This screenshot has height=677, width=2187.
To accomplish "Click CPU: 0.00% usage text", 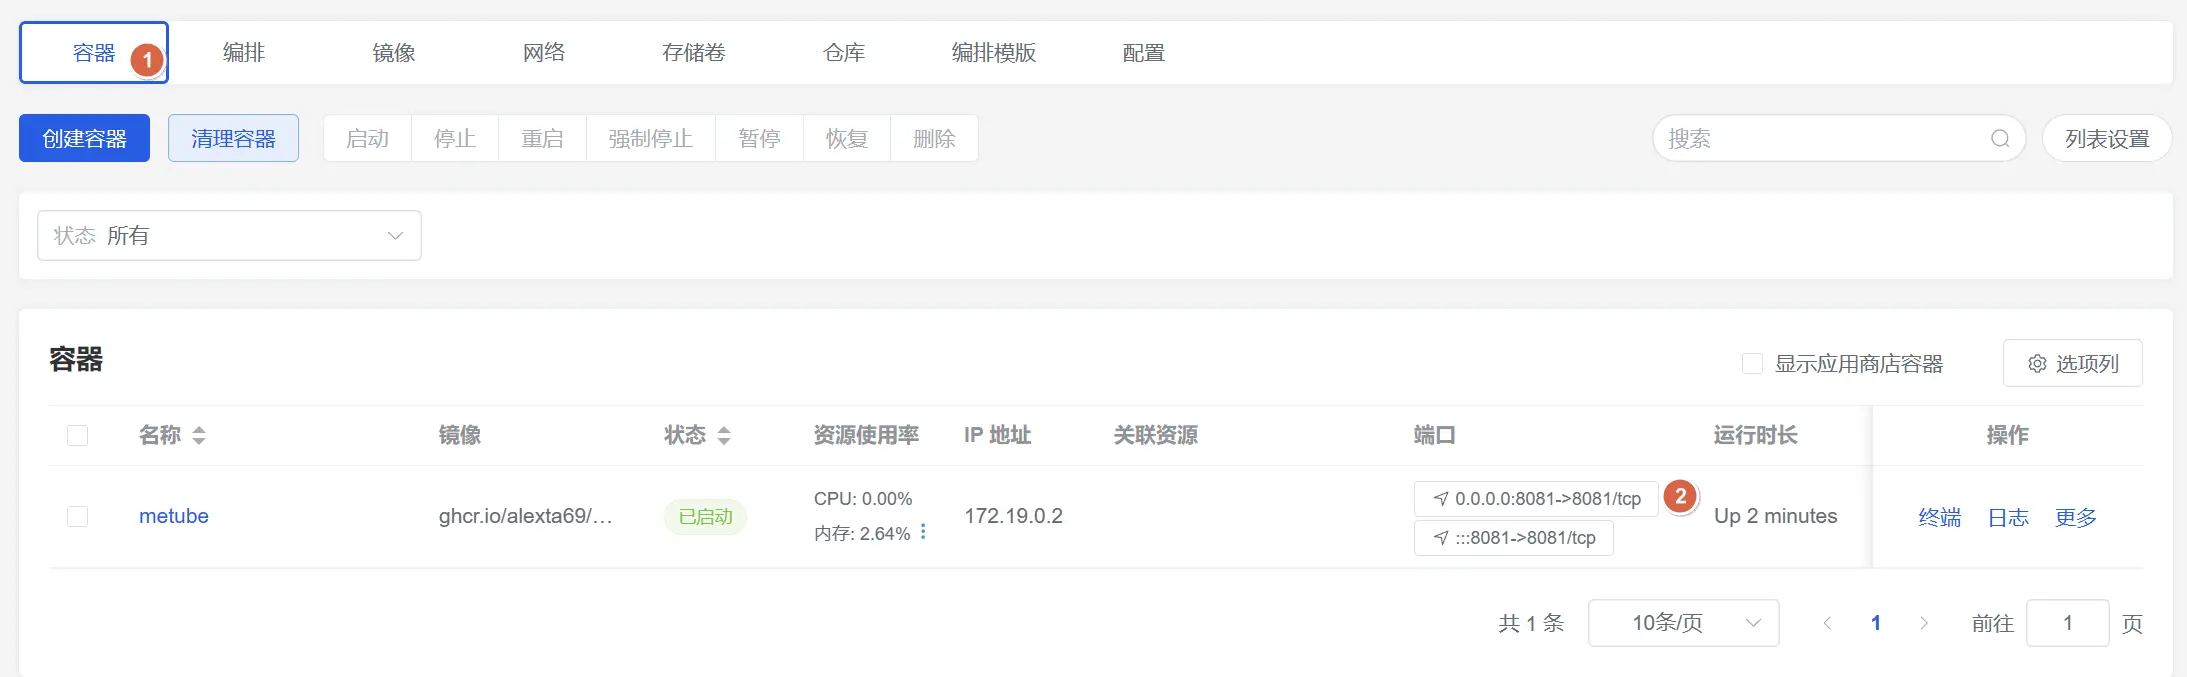I will 863,499.
